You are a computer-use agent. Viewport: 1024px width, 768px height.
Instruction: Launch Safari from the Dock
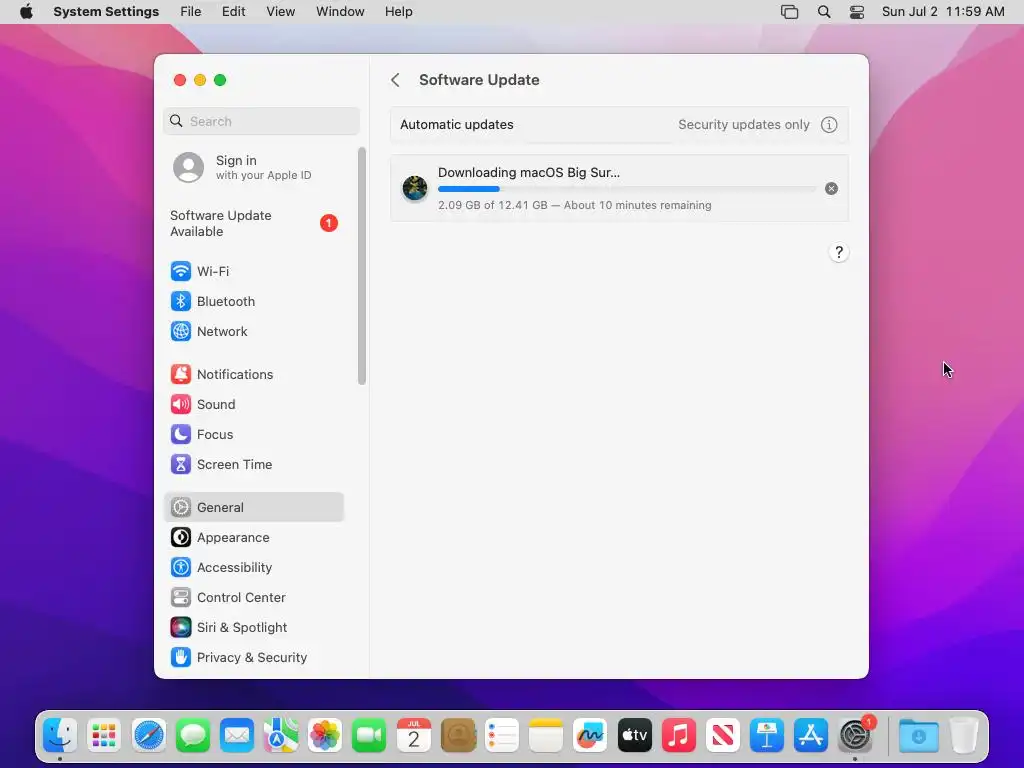[x=149, y=735]
